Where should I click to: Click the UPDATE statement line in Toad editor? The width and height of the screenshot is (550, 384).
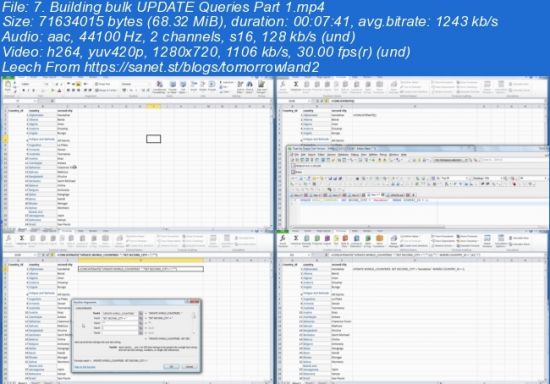pos(364,200)
